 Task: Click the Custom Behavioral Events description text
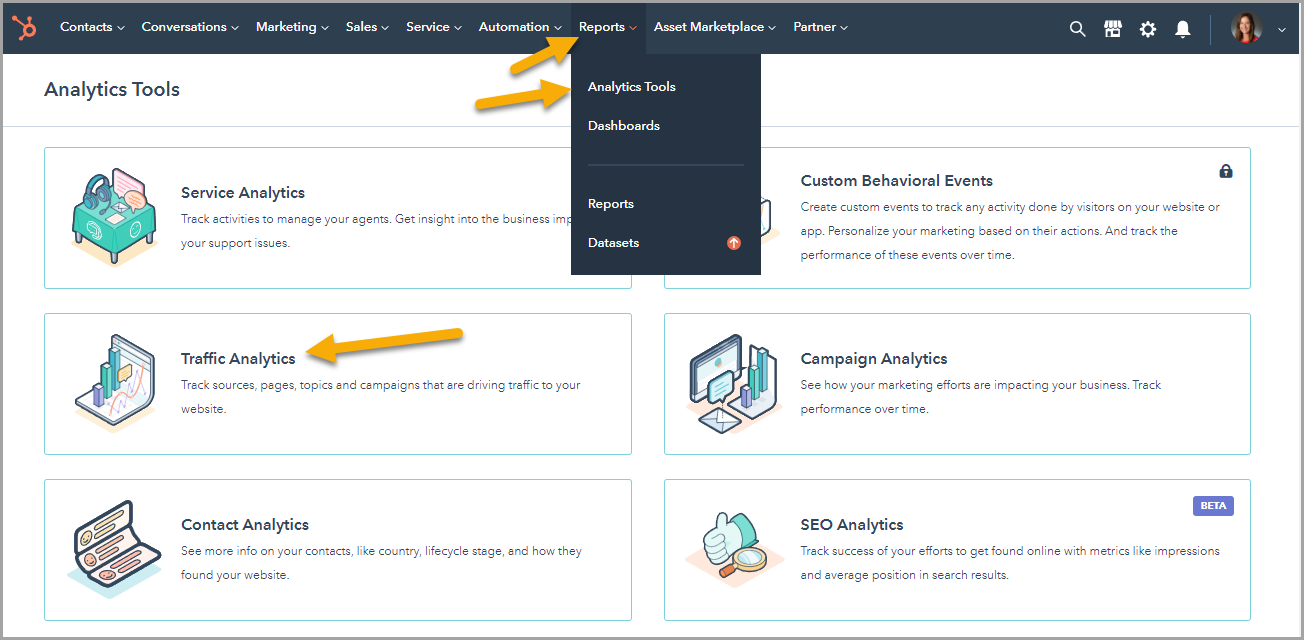coord(1010,231)
